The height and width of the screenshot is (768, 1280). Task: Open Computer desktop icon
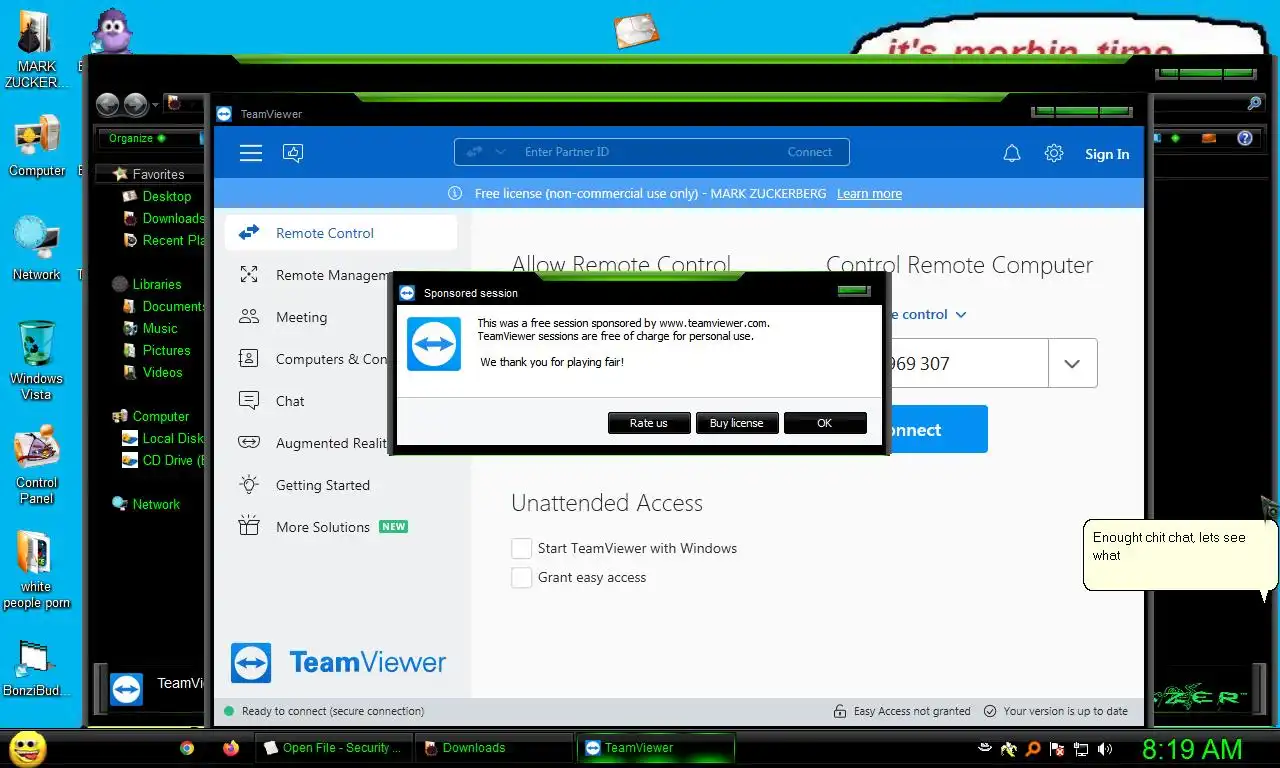pos(37,146)
